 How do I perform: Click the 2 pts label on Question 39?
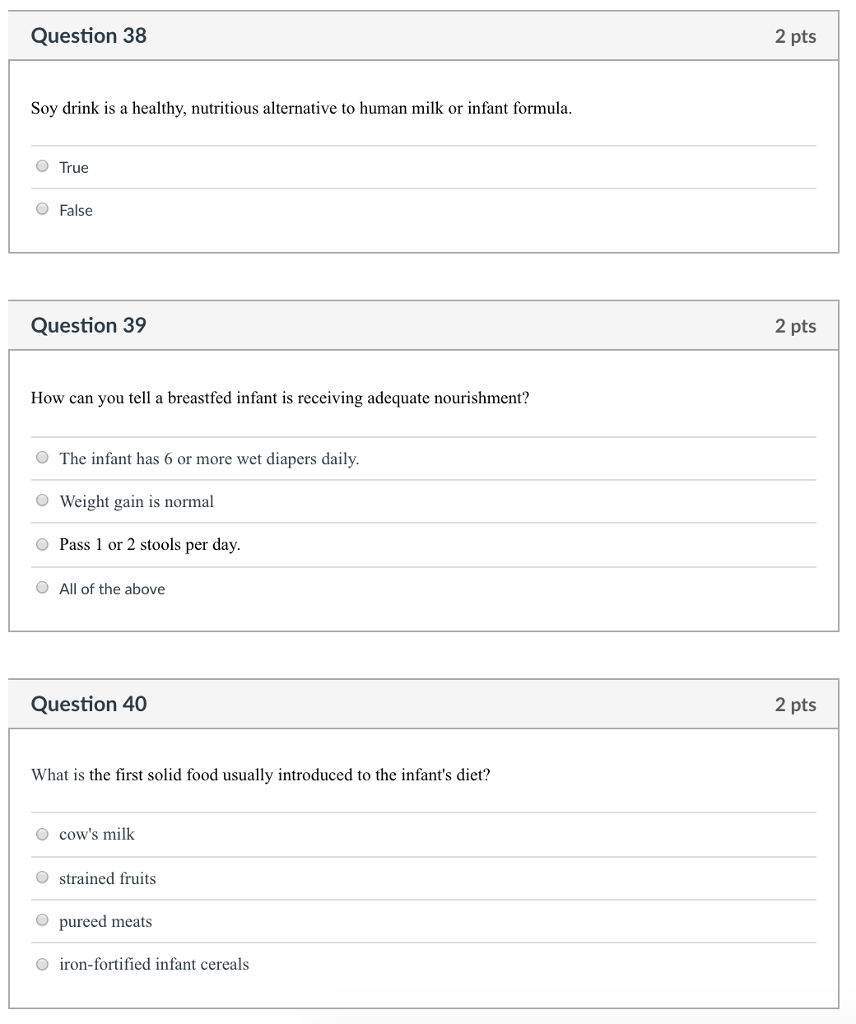[797, 325]
